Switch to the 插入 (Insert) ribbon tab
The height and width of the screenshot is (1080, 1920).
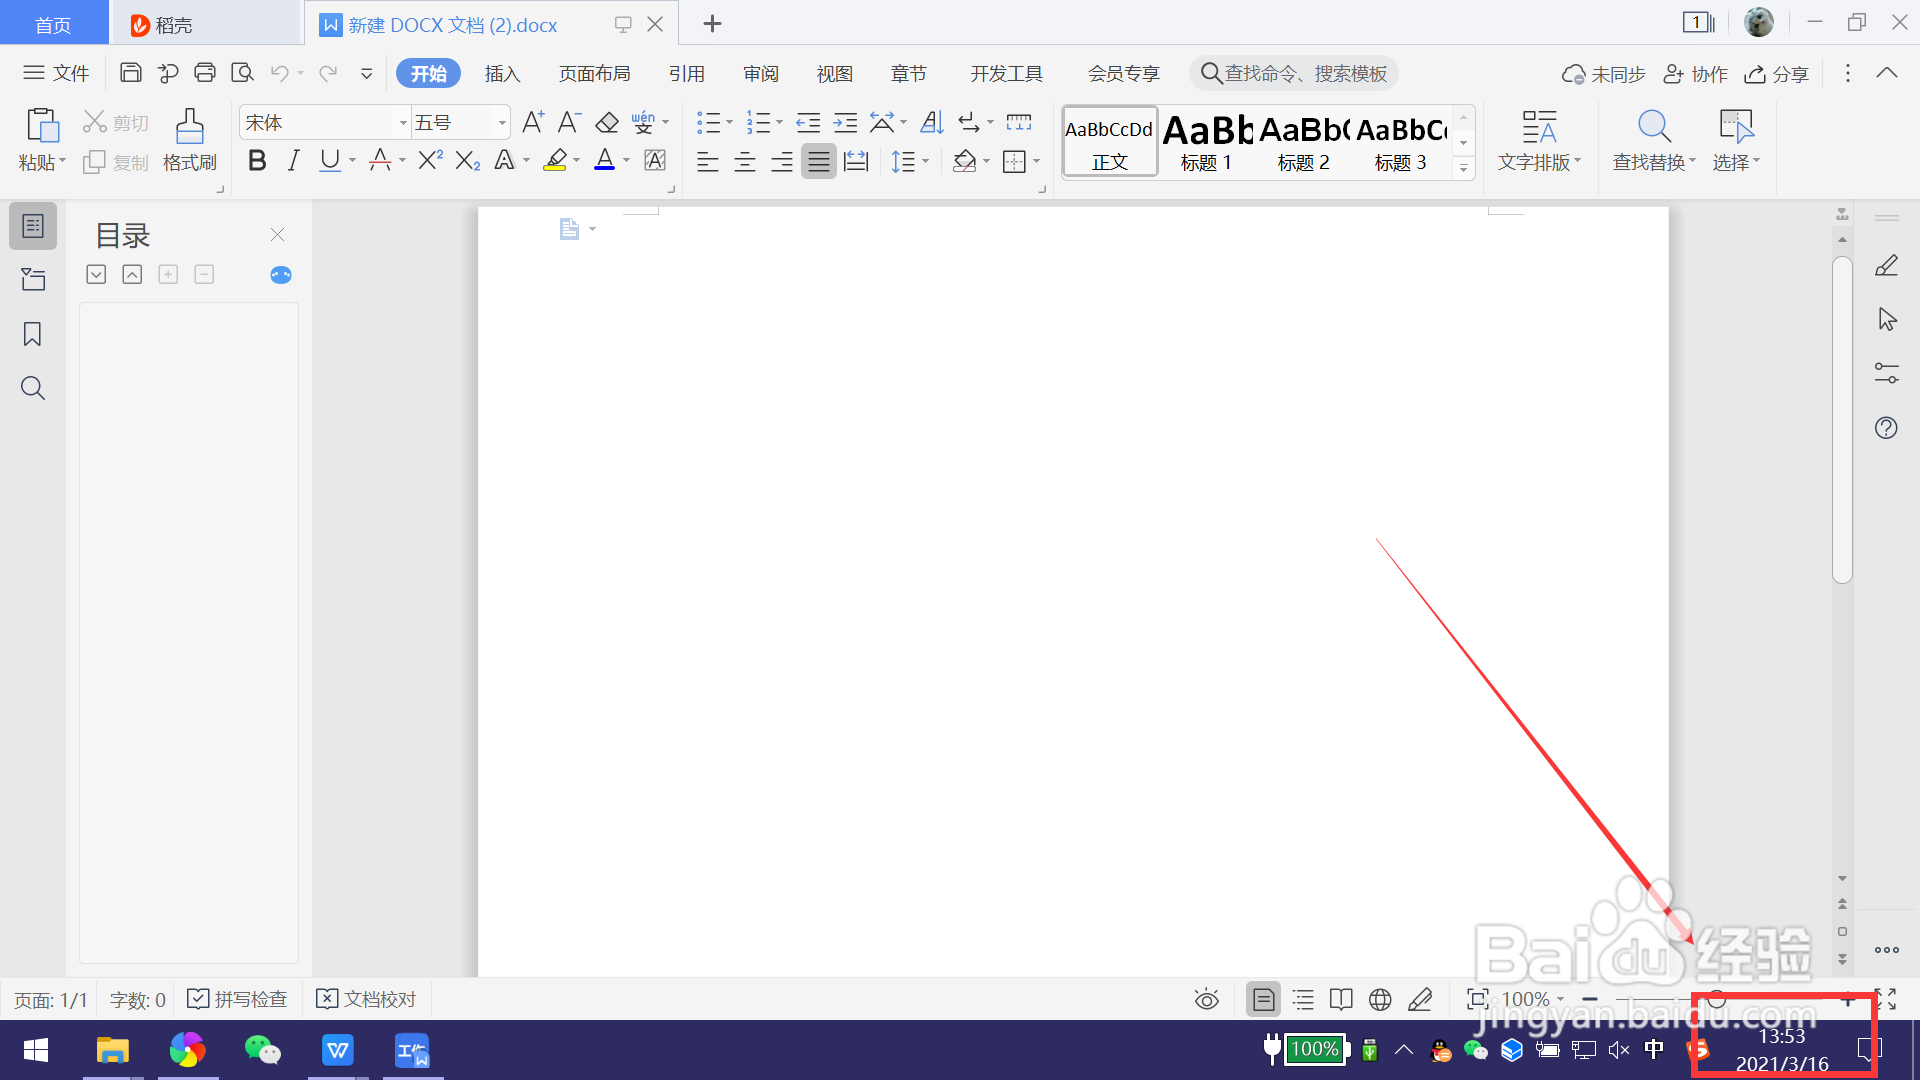pos(502,73)
